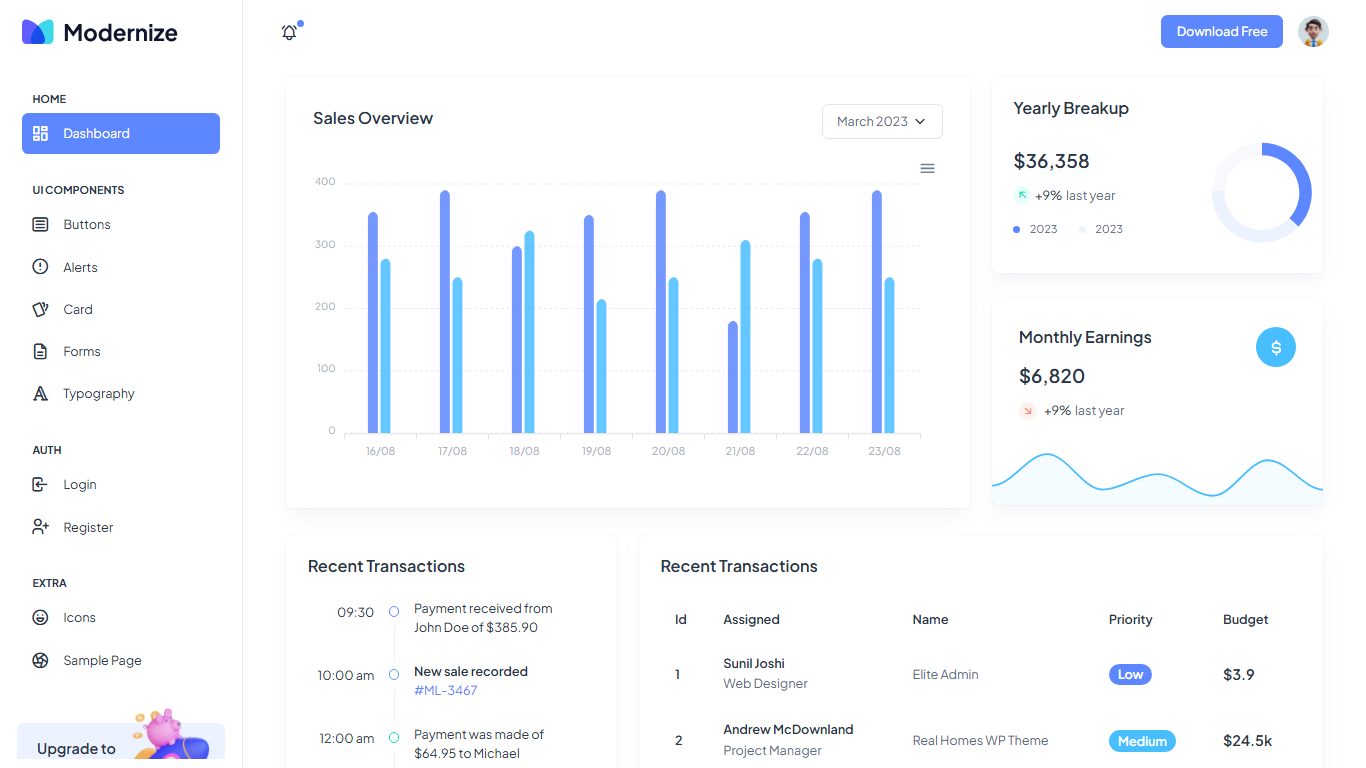Click the Upgrade to banner
Screen dimensions: 1366x768
[121, 742]
